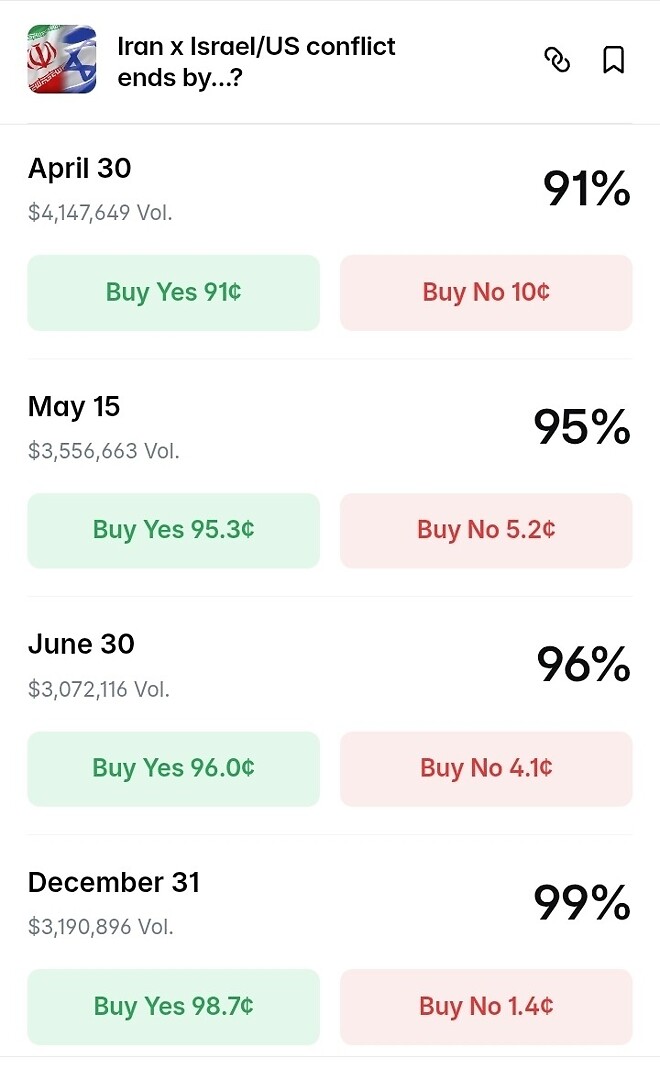Open the April 30 outcome row

click(80, 168)
